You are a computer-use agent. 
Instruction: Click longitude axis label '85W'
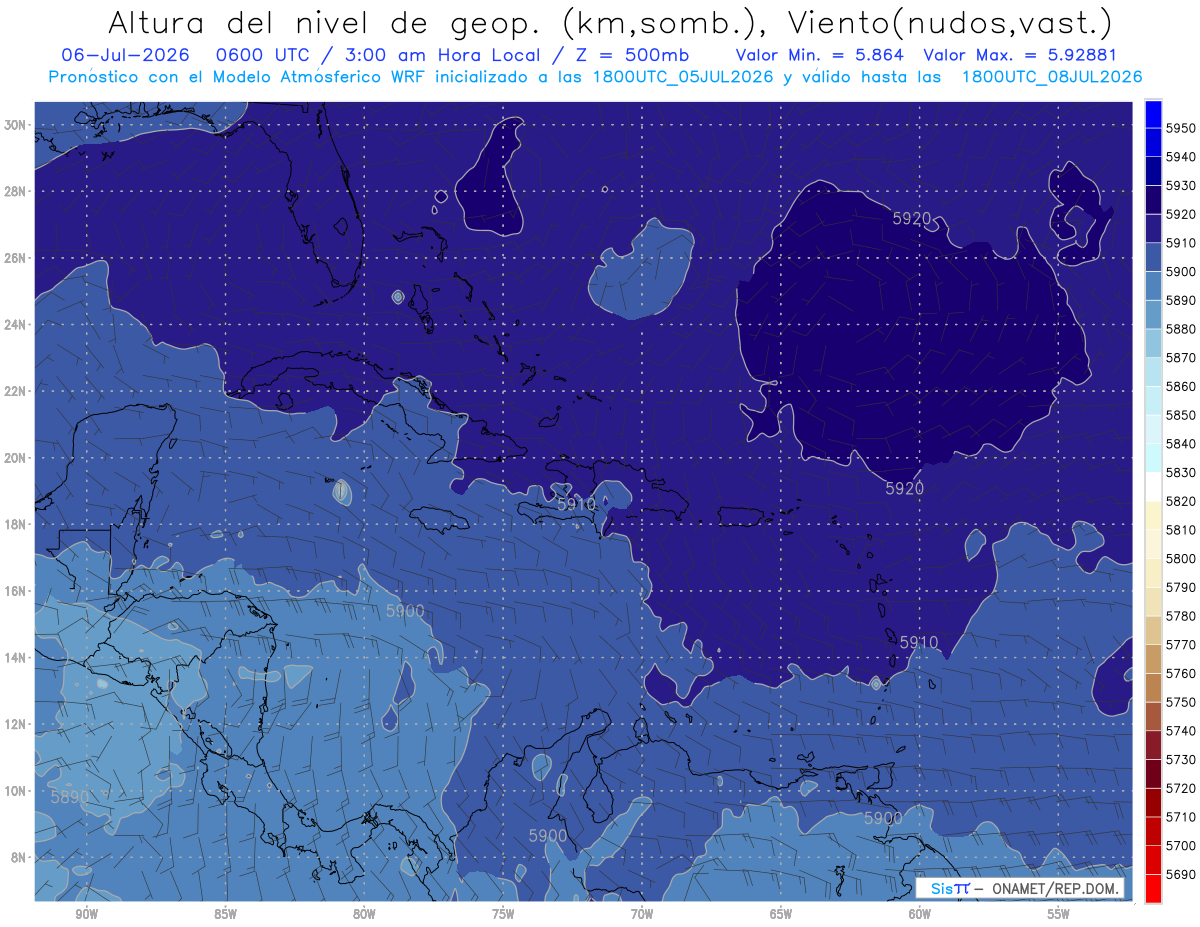[225, 915]
